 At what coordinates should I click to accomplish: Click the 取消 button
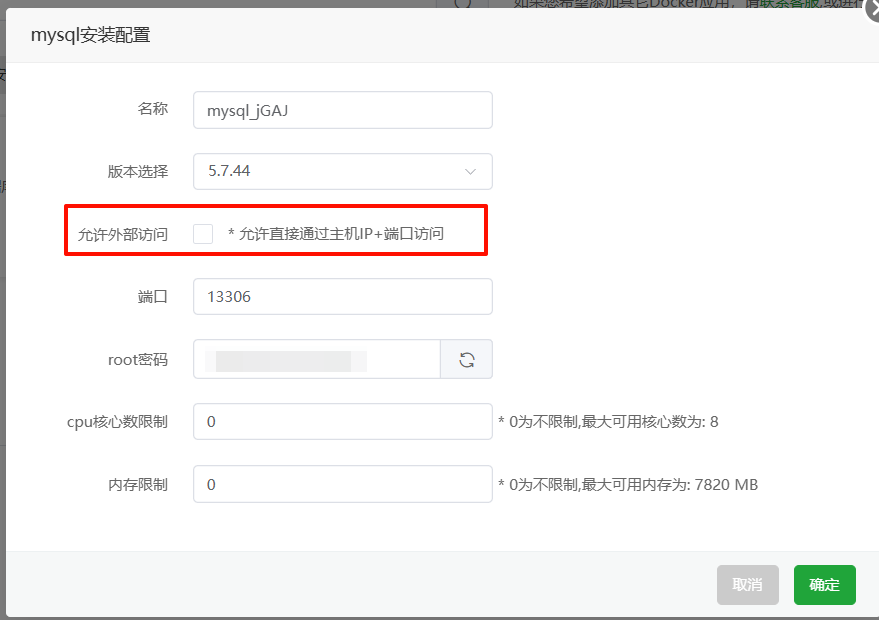[x=747, y=585]
